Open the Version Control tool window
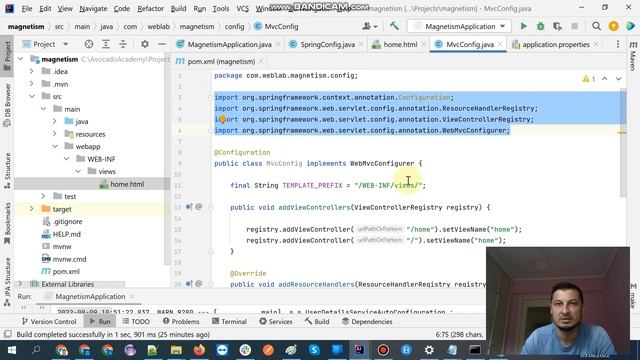 tap(49, 322)
